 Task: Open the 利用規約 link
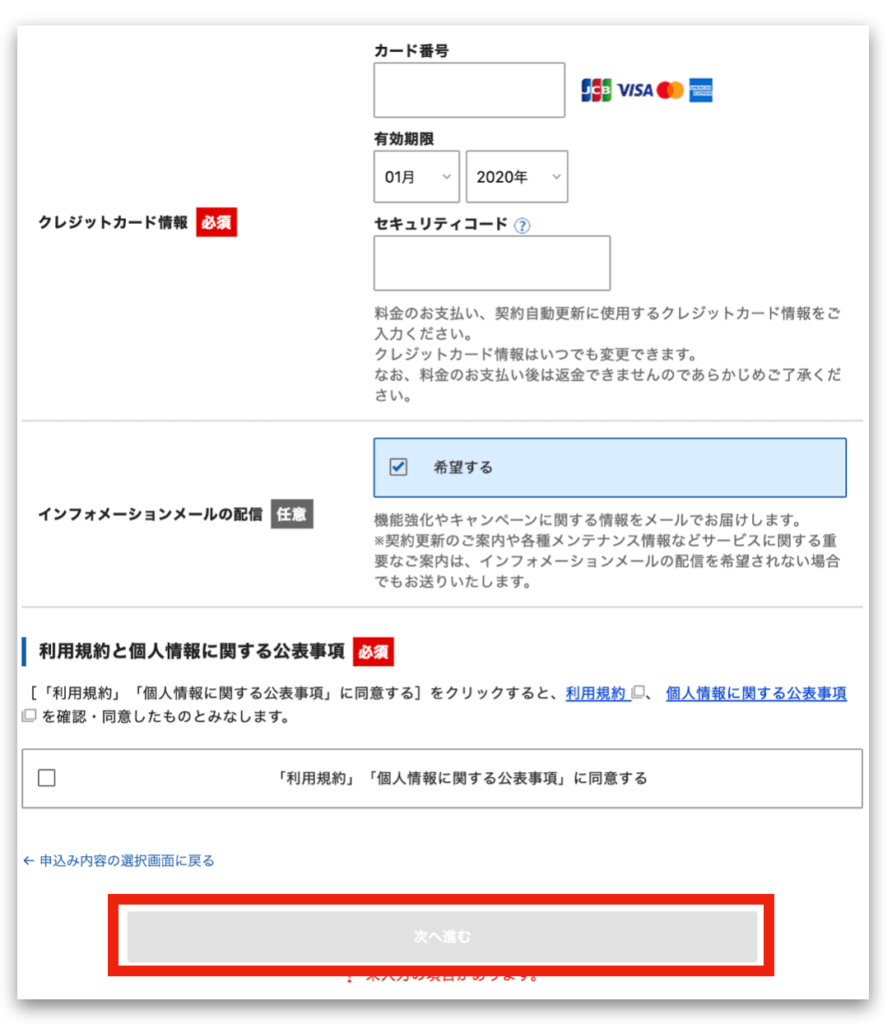pos(597,693)
